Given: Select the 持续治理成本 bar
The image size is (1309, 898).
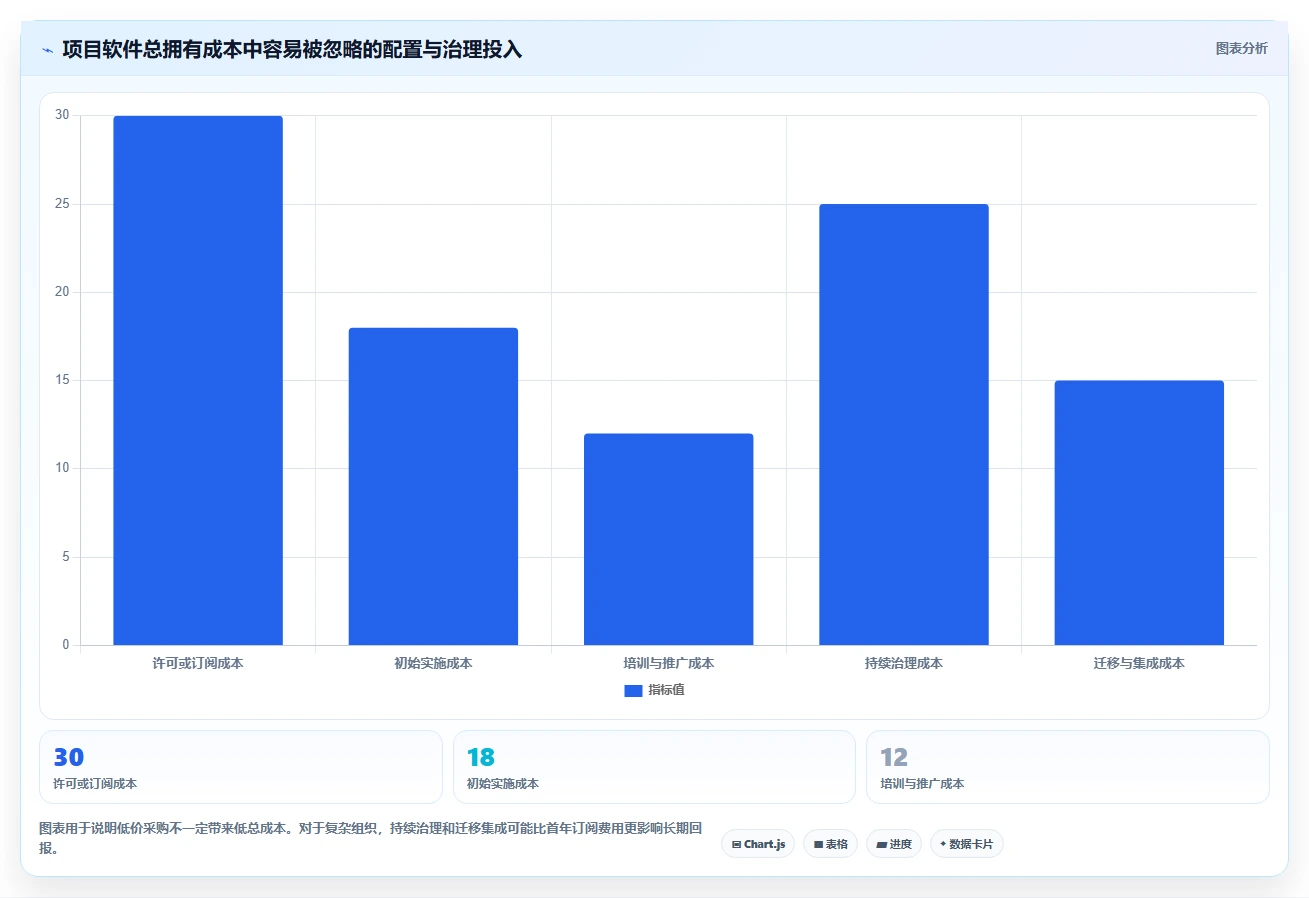Looking at the screenshot, I should pyautogui.click(x=904, y=424).
